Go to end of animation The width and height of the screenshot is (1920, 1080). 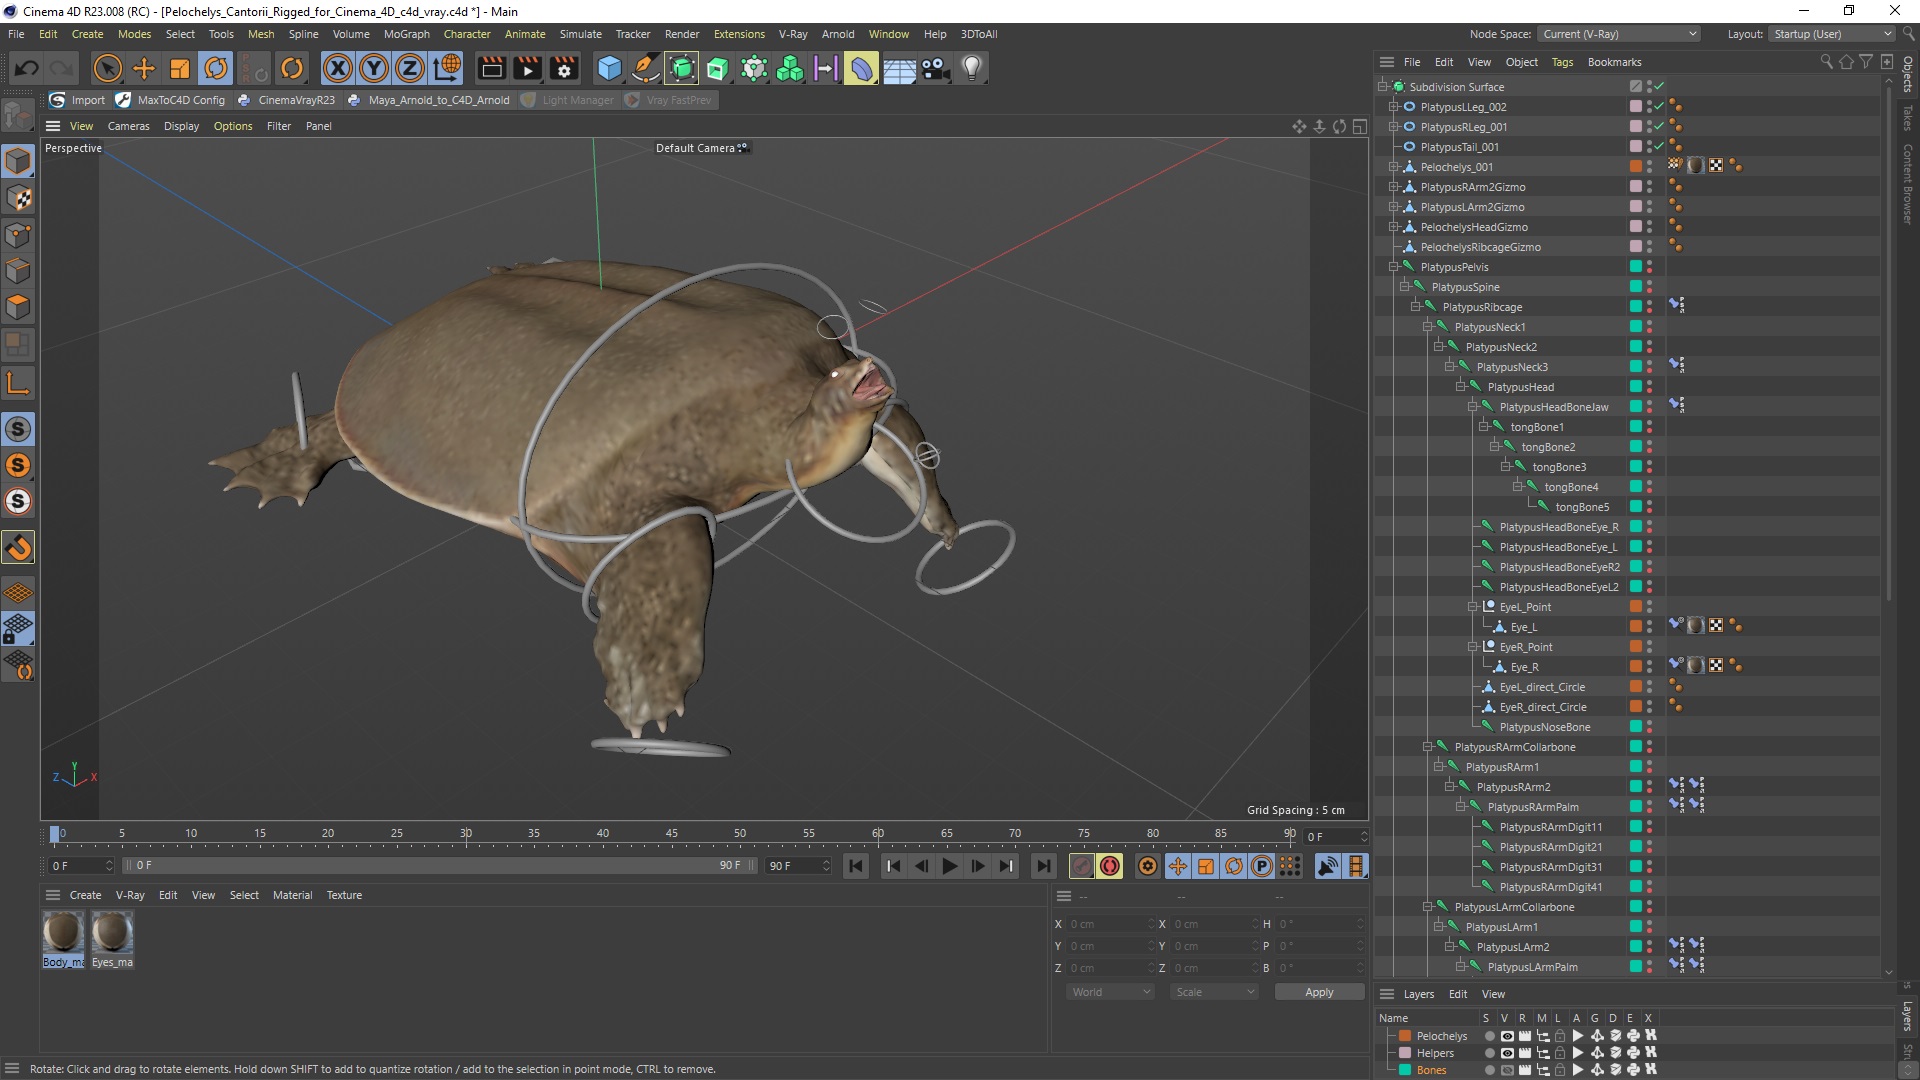[1043, 866]
